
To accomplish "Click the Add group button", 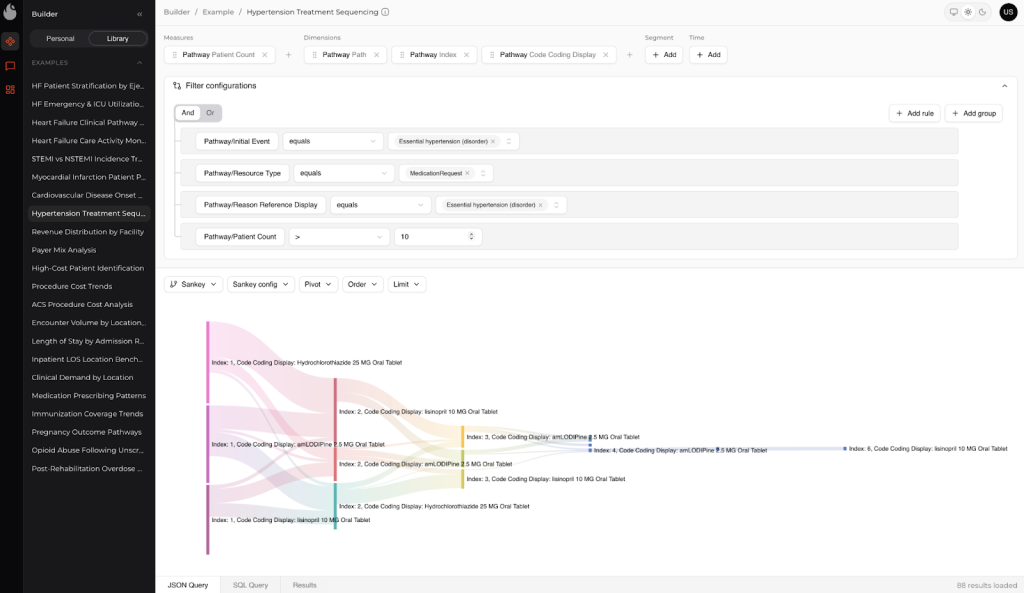I will pos(973,113).
